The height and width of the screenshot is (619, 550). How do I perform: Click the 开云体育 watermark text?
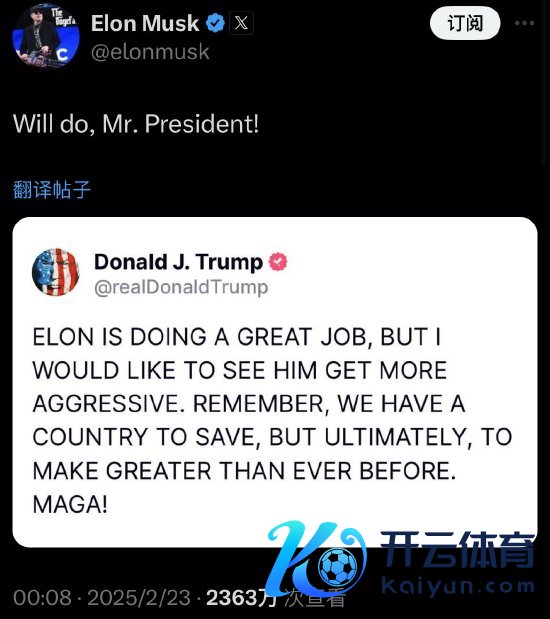(458, 550)
